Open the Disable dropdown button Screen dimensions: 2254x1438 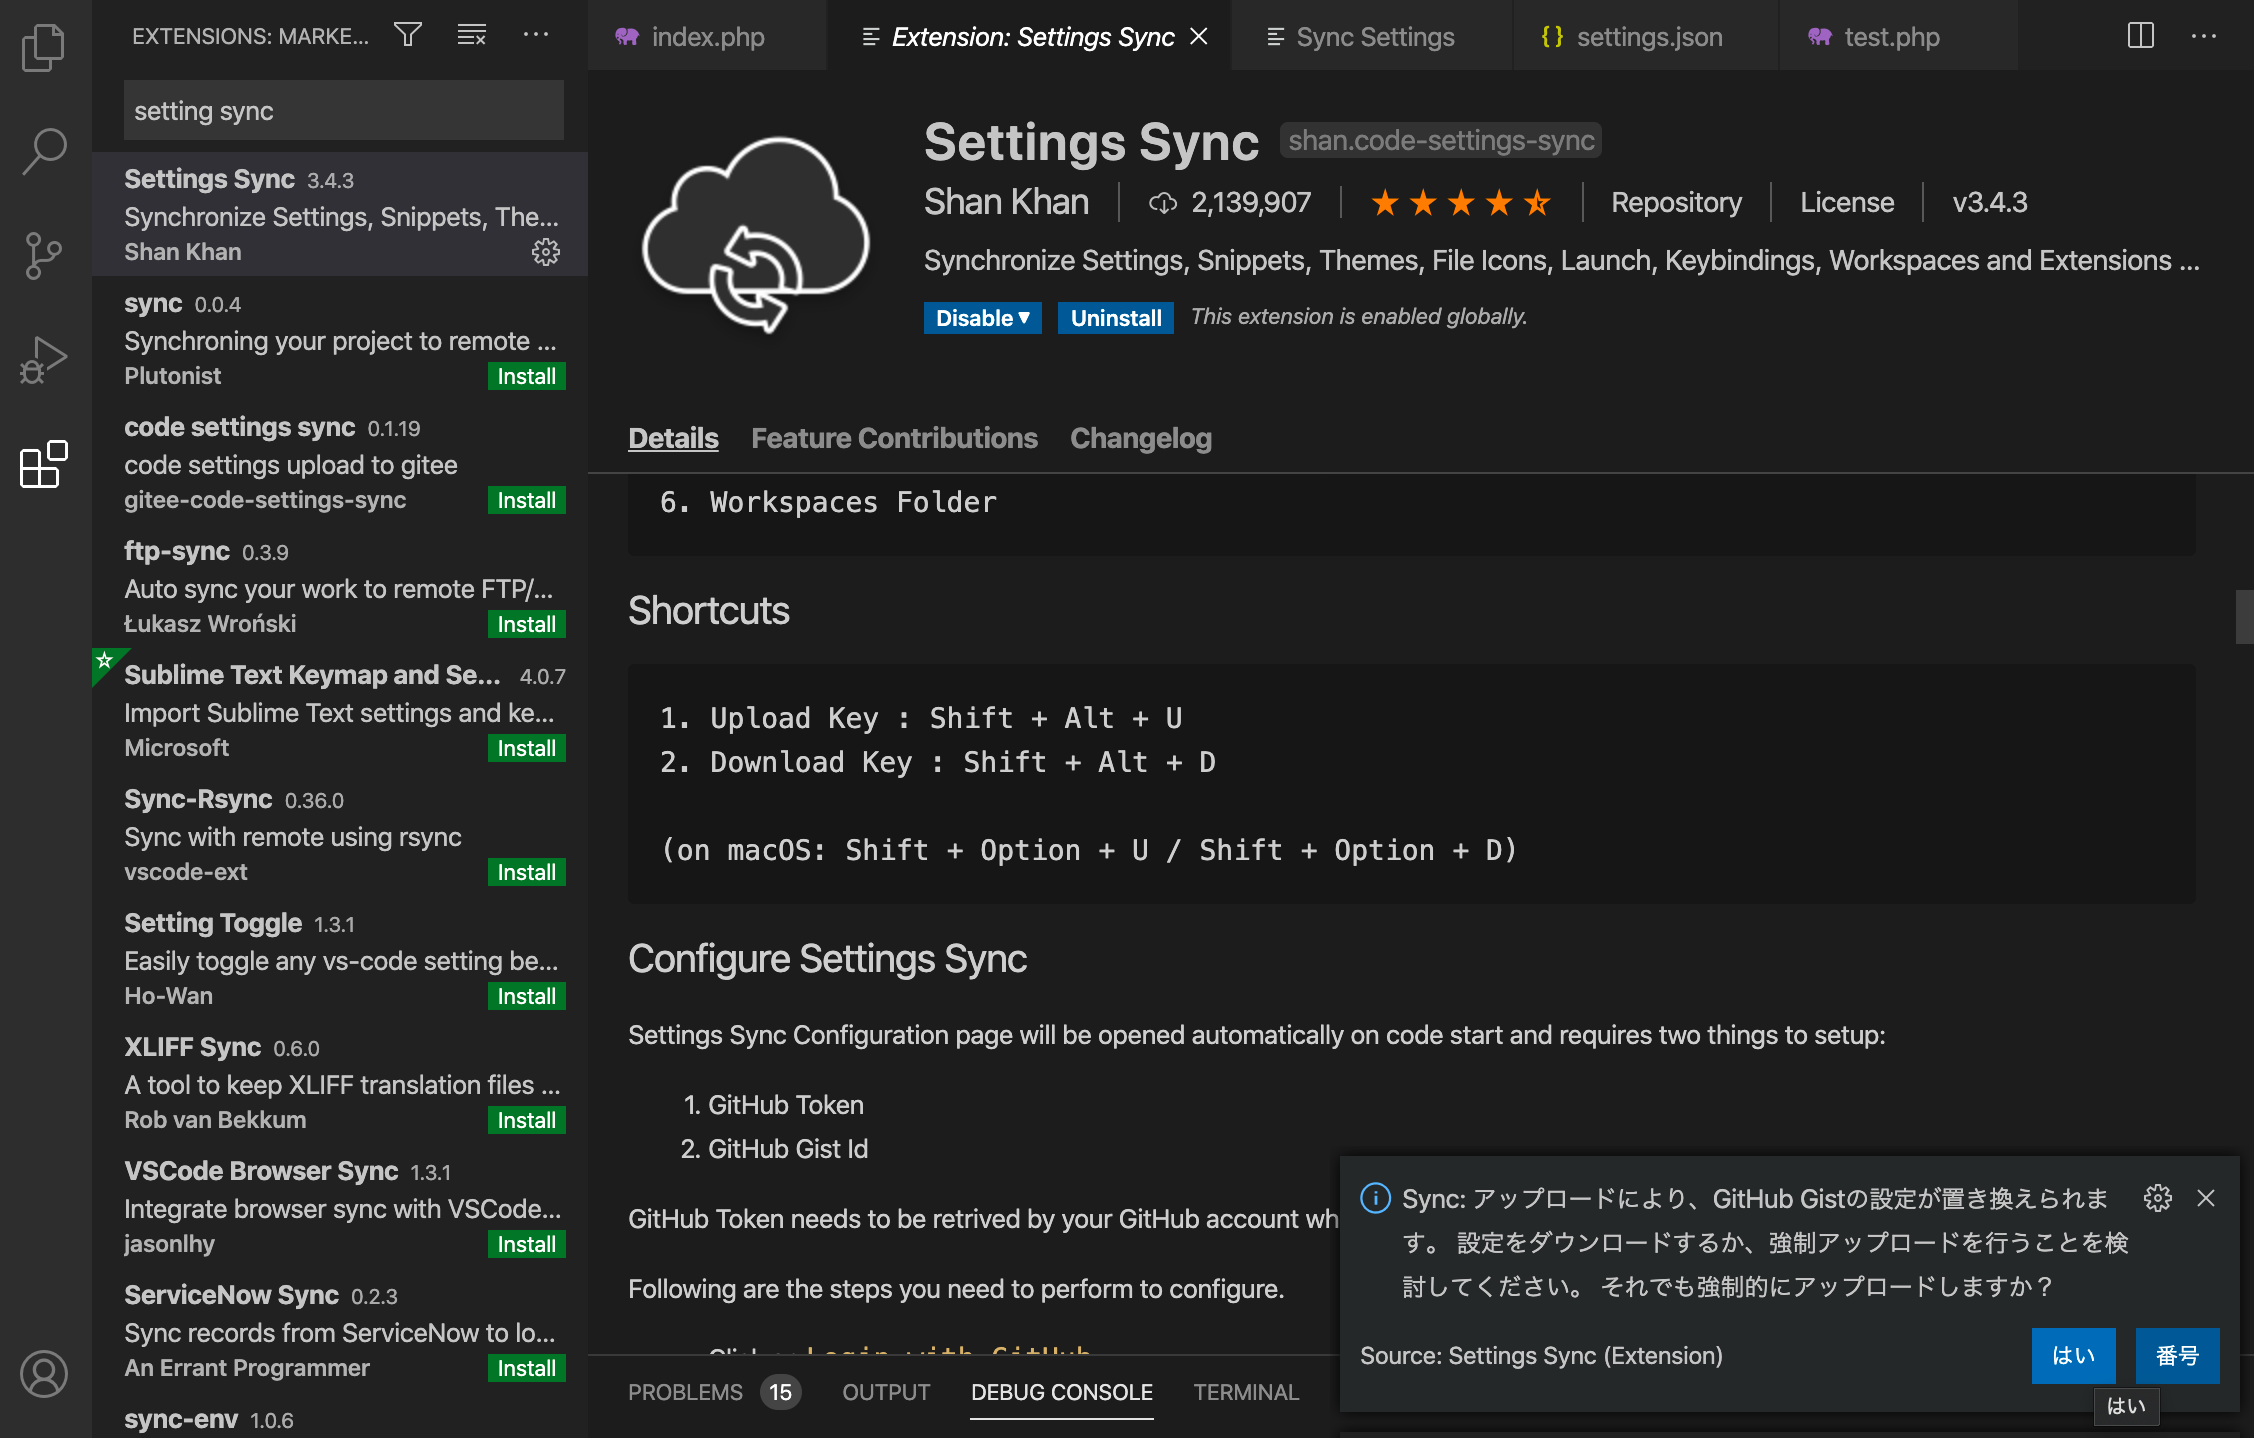click(x=982, y=318)
